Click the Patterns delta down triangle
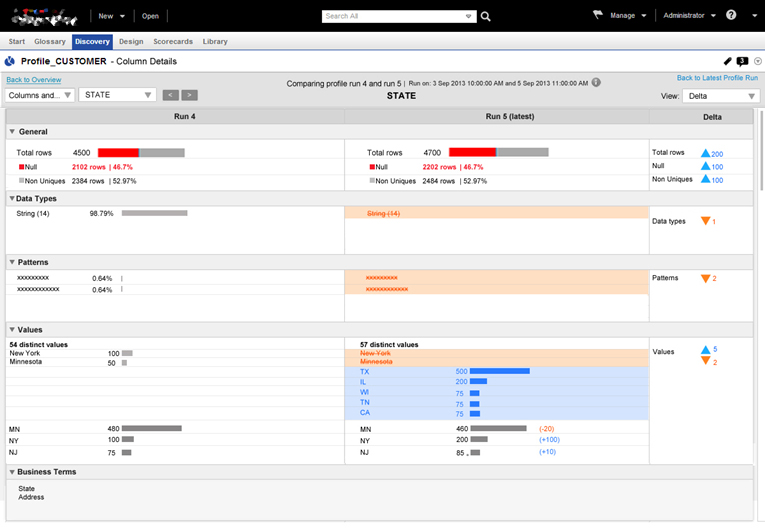 705,278
